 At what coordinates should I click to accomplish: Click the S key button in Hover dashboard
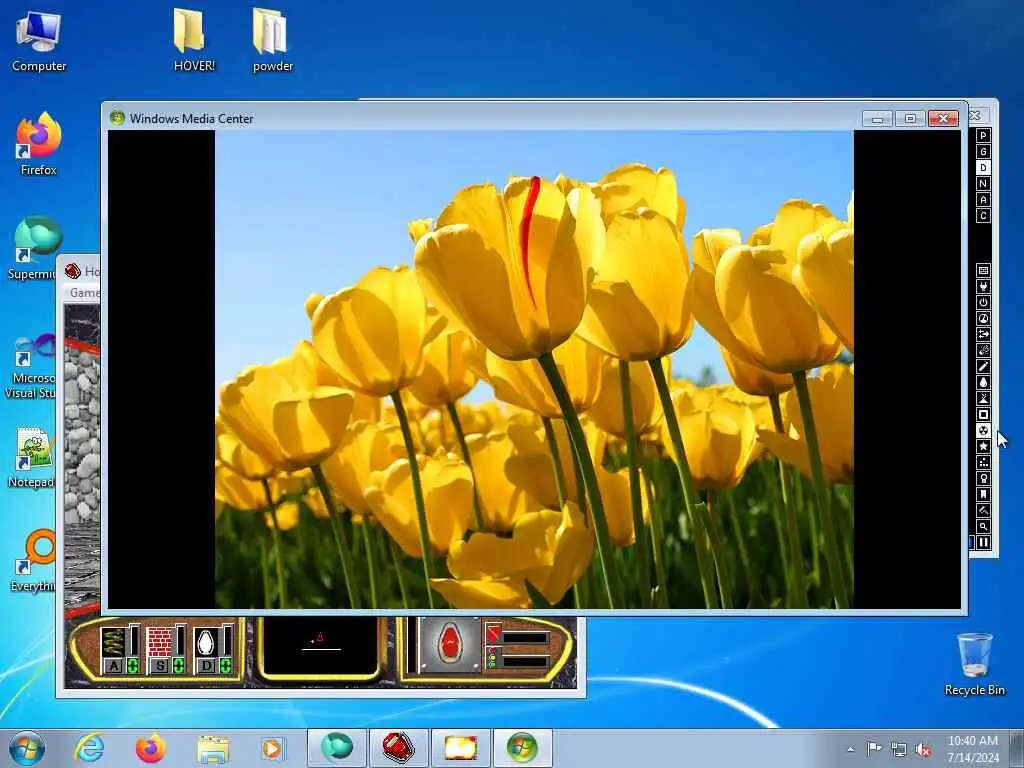tap(161, 665)
